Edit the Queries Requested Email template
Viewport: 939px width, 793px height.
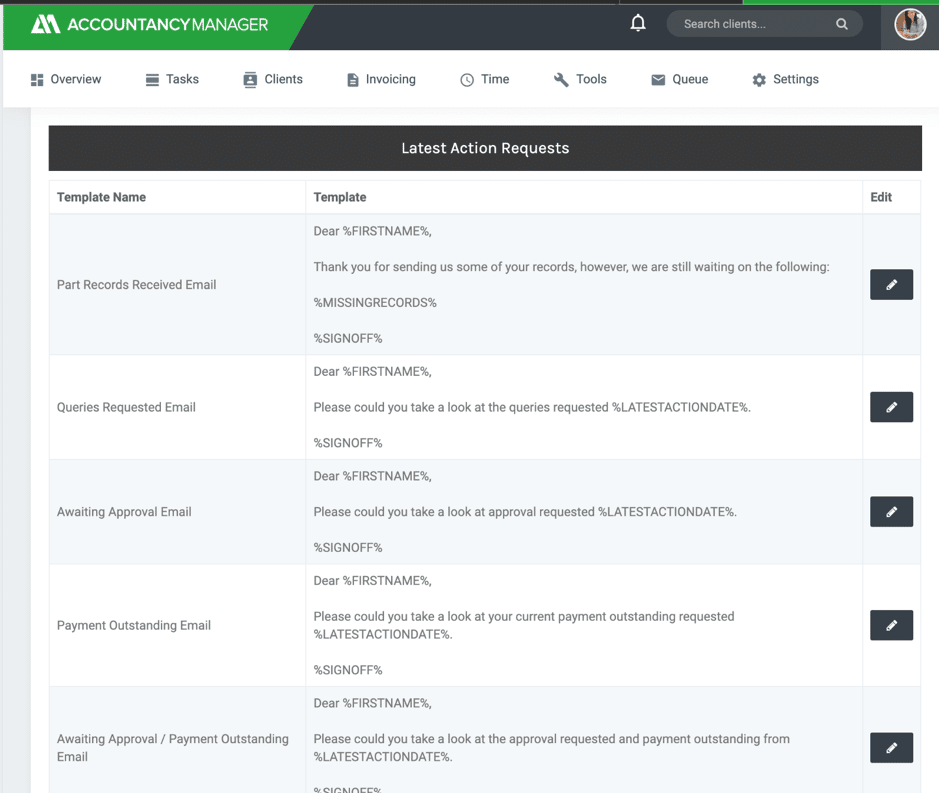pyautogui.click(x=891, y=407)
